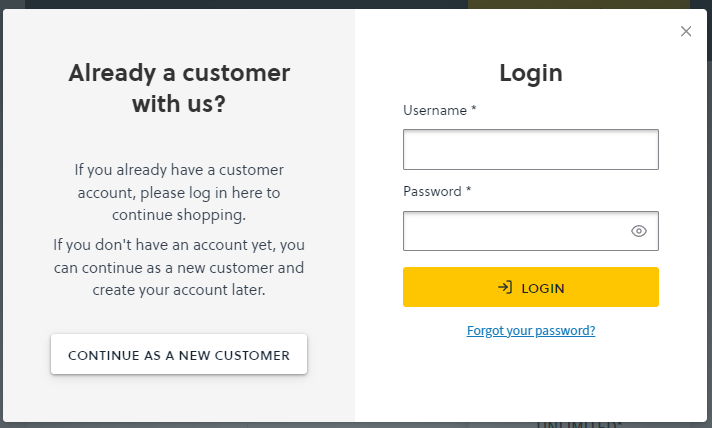Click the 'If you already have a customer account' paragraph
Image resolution: width=712 pixels, height=428 pixels.
[x=179, y=192]
